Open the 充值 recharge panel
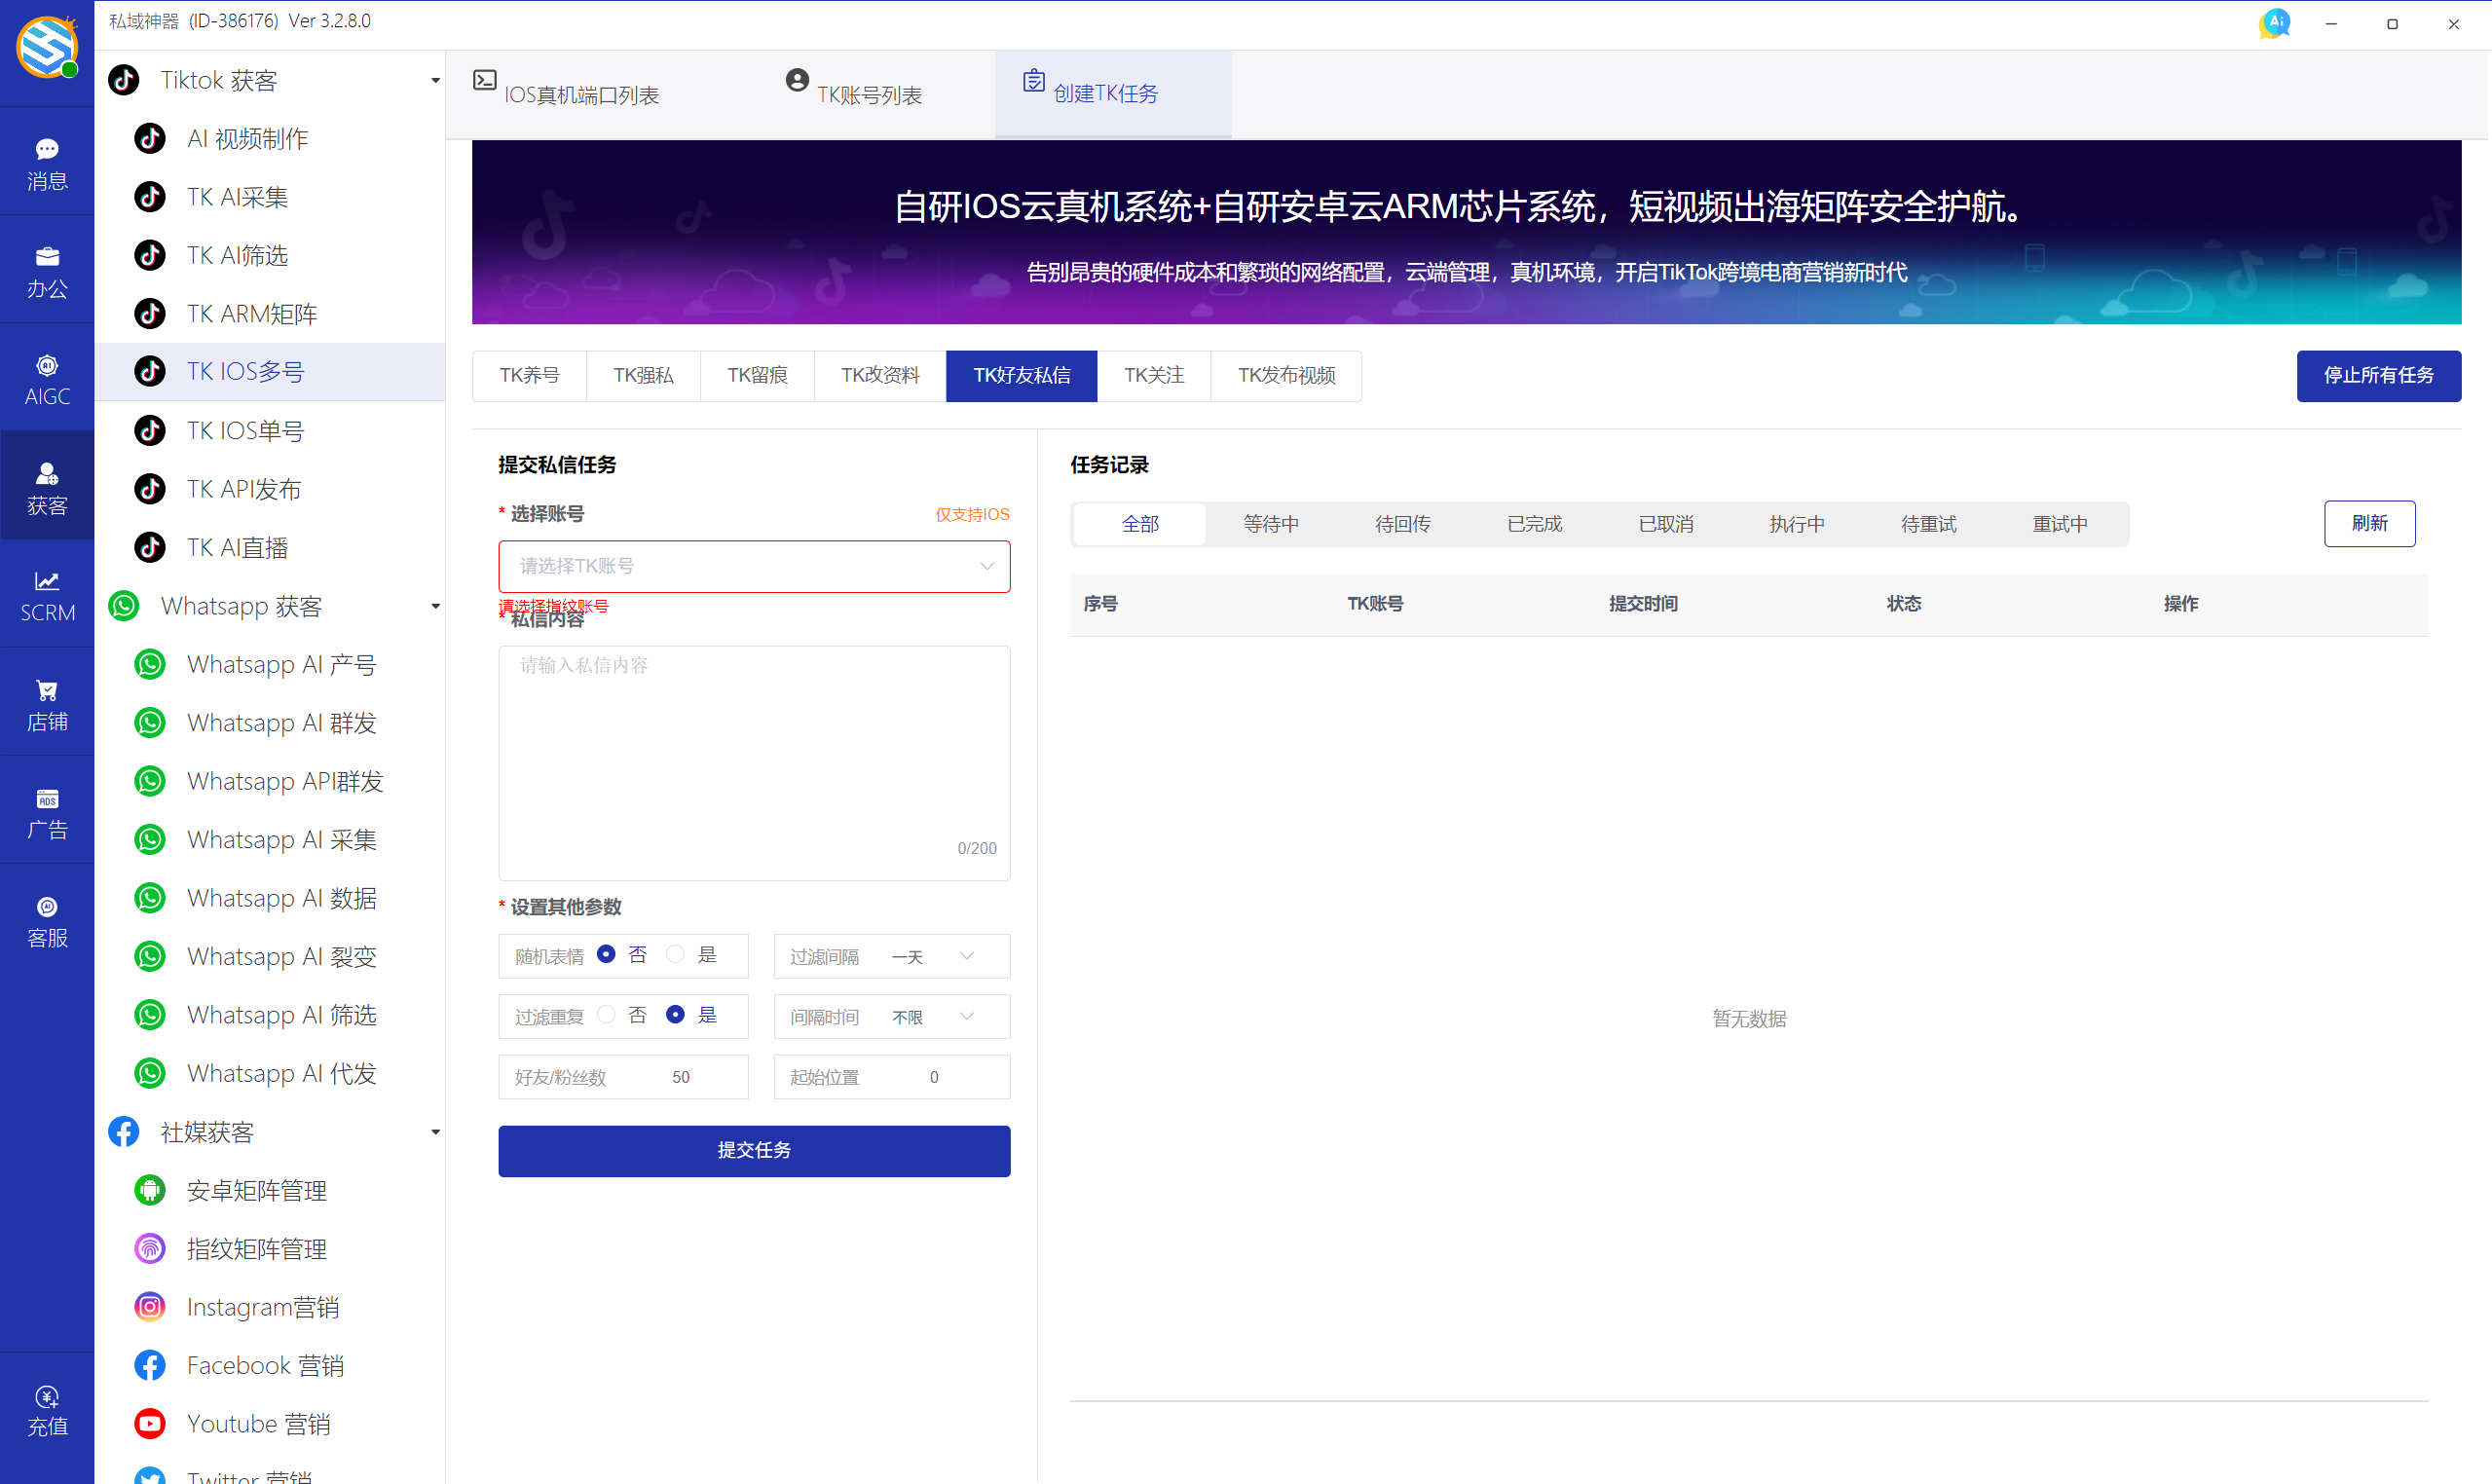Image resolution: width=2492 pixels, height=1484 pixels. (x=47, y=1409)
